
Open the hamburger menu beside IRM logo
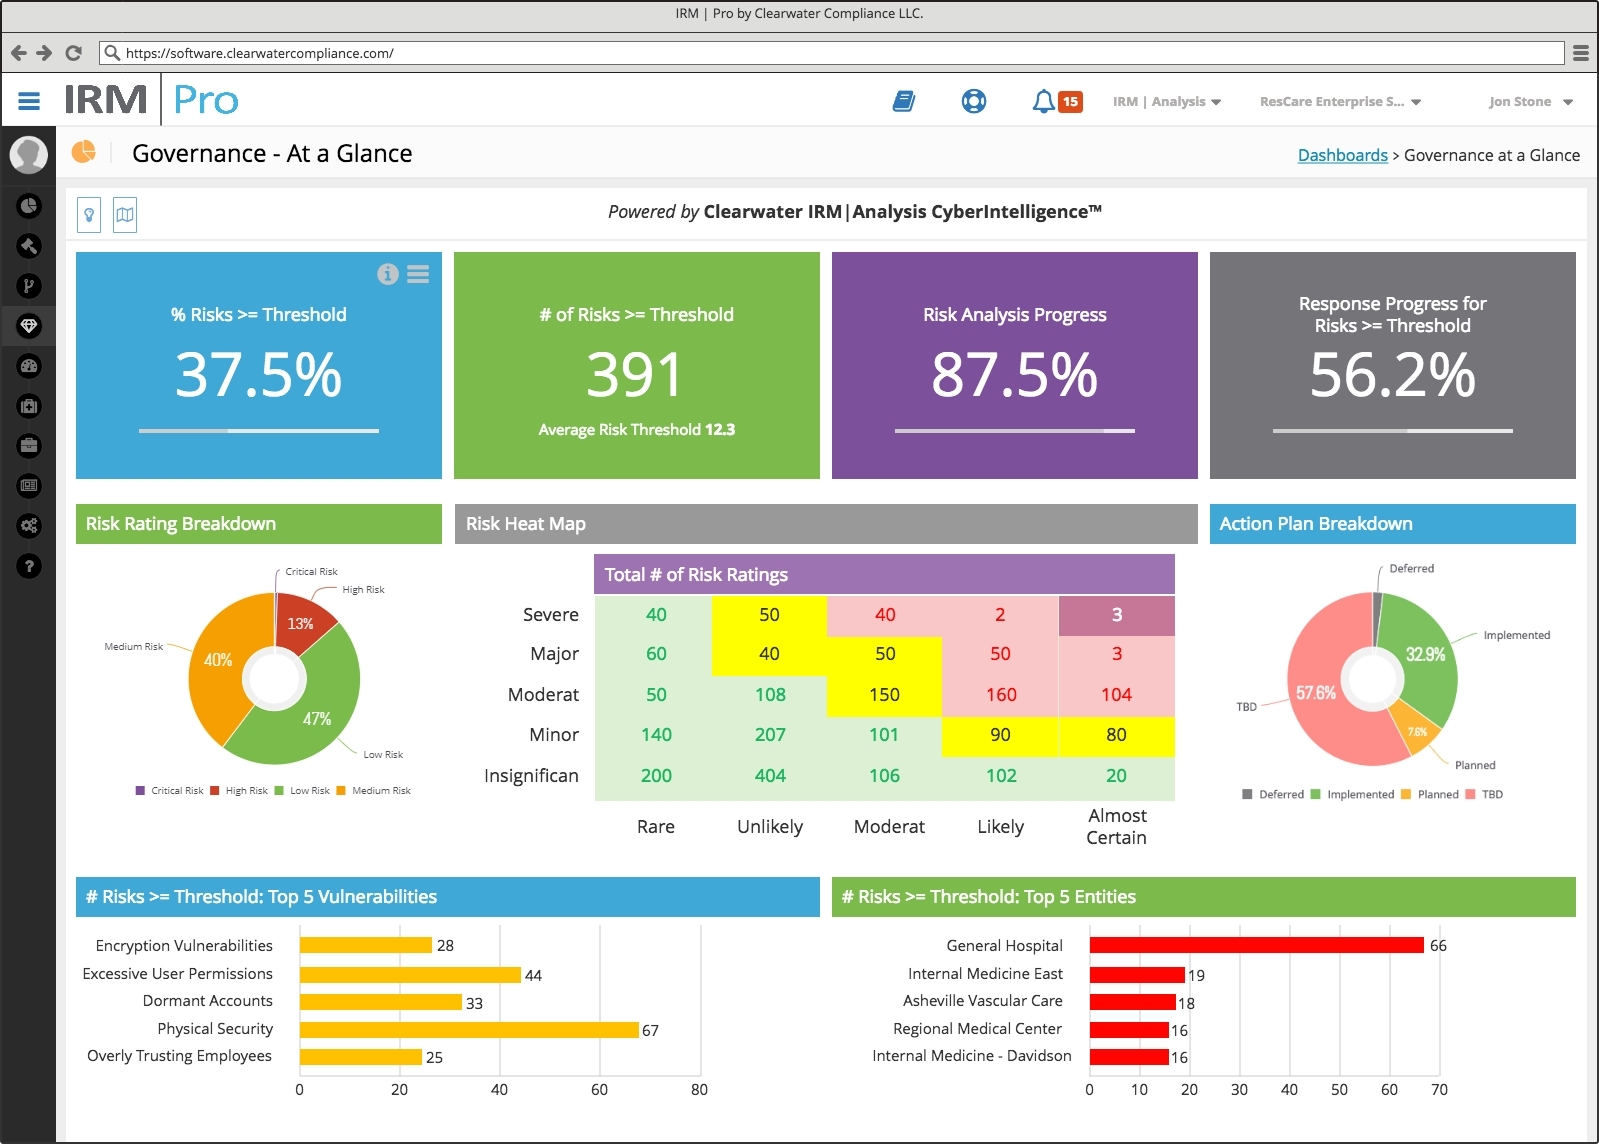click(x=29, y=101)
